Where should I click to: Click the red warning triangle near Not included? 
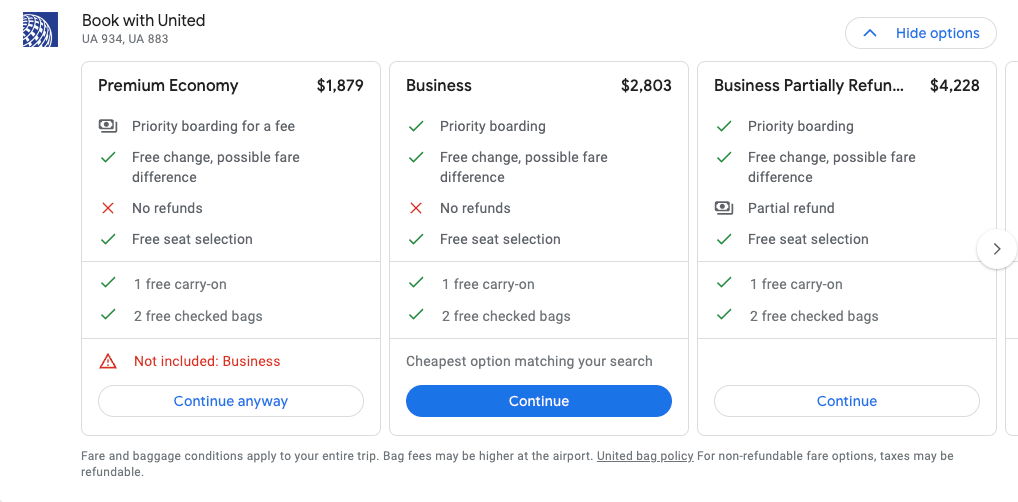point(108,362)
